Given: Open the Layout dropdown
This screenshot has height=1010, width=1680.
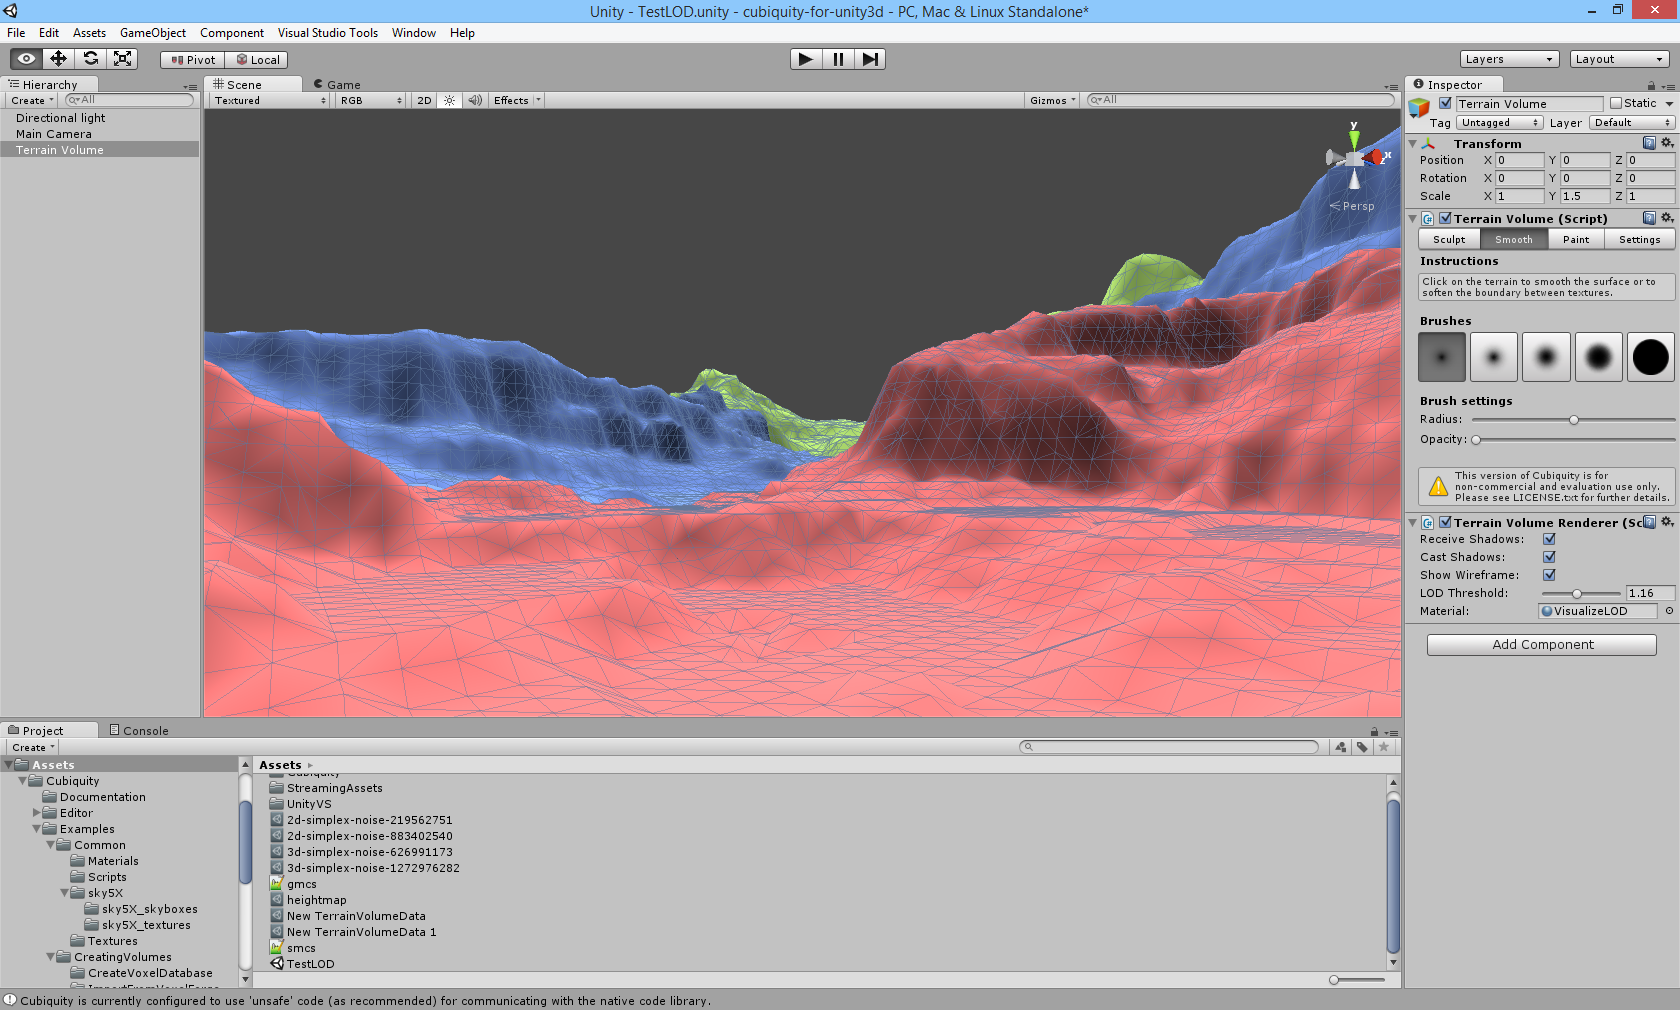Looking at the screenshot, I should tap(1619, 59).
